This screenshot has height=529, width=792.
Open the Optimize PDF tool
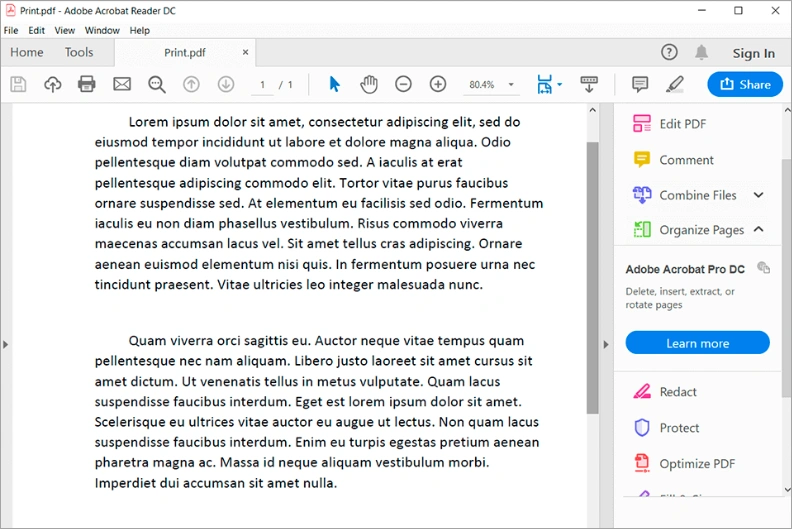(684, 463)
